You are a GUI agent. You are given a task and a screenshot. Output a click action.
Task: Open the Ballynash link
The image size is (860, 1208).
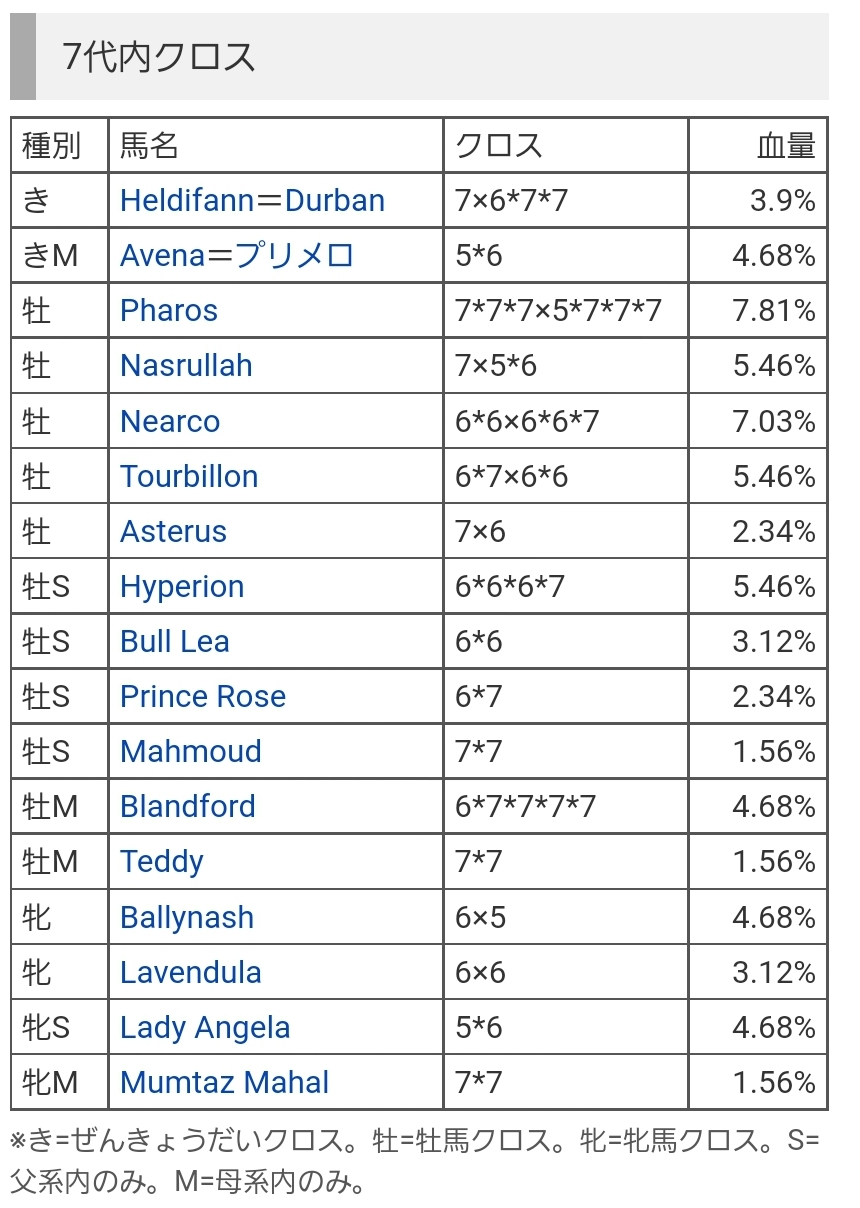pos(187,917)
